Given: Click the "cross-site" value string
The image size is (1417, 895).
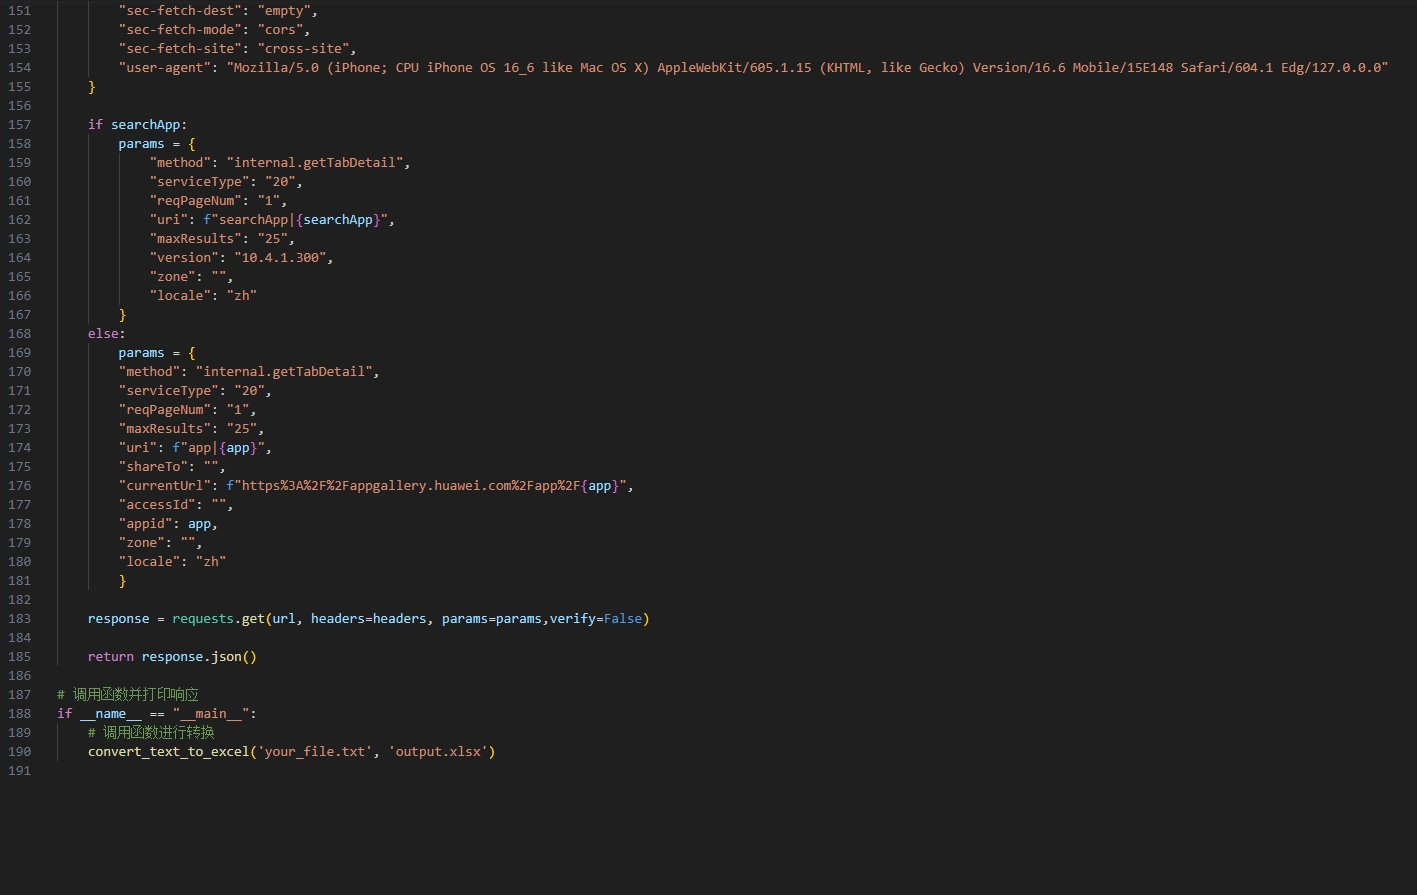Looking at the screenshot, I should (x=303, y=49).
